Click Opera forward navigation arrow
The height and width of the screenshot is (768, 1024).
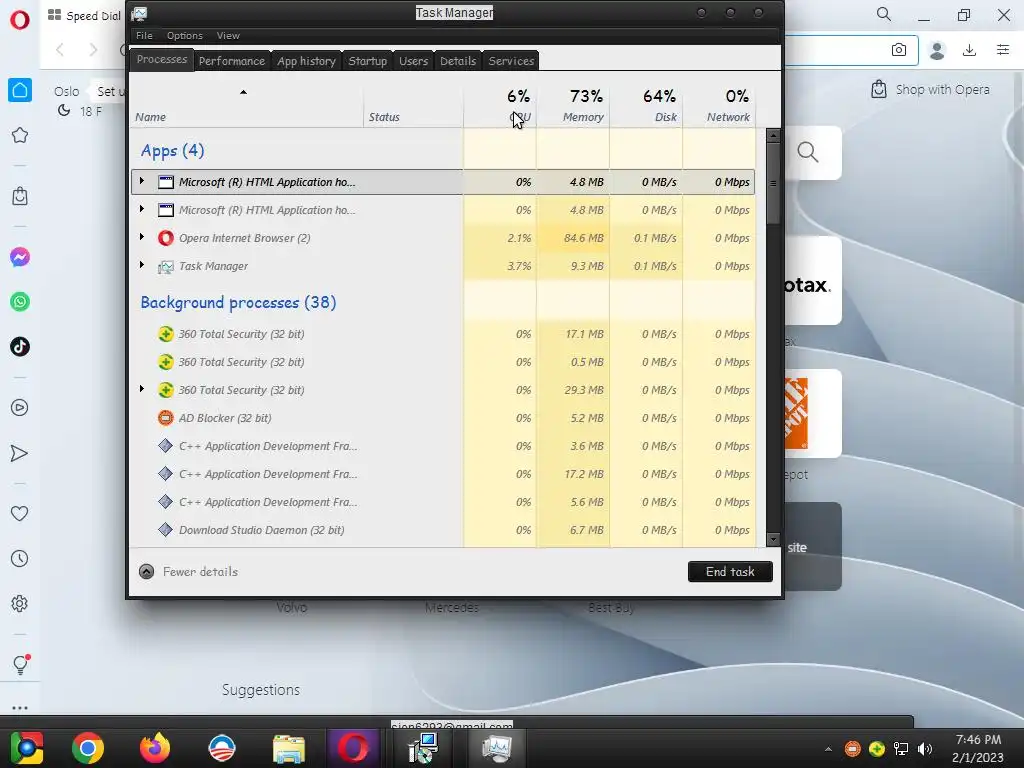pyautogui.click(x=93, y=50)
